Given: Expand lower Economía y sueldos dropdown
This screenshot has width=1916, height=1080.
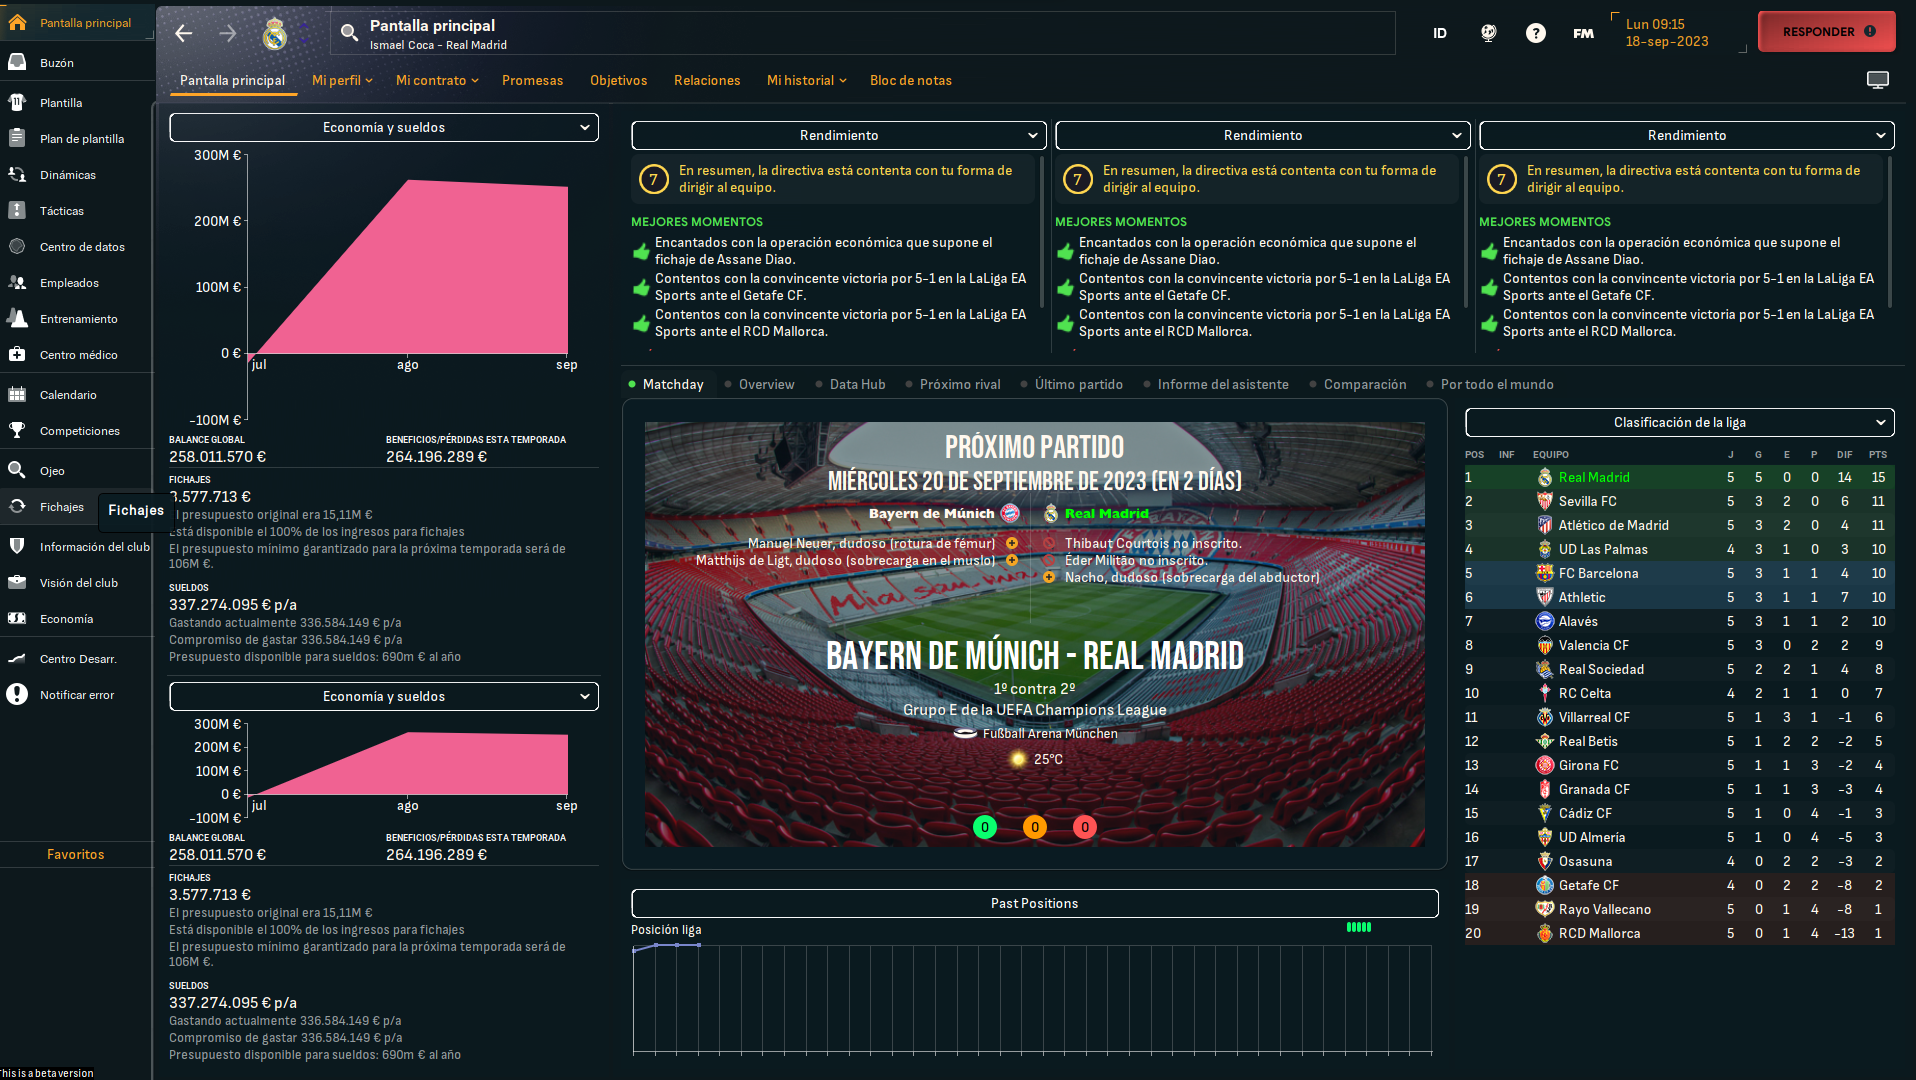Looking at the screenshot, I should click(384, 696).
